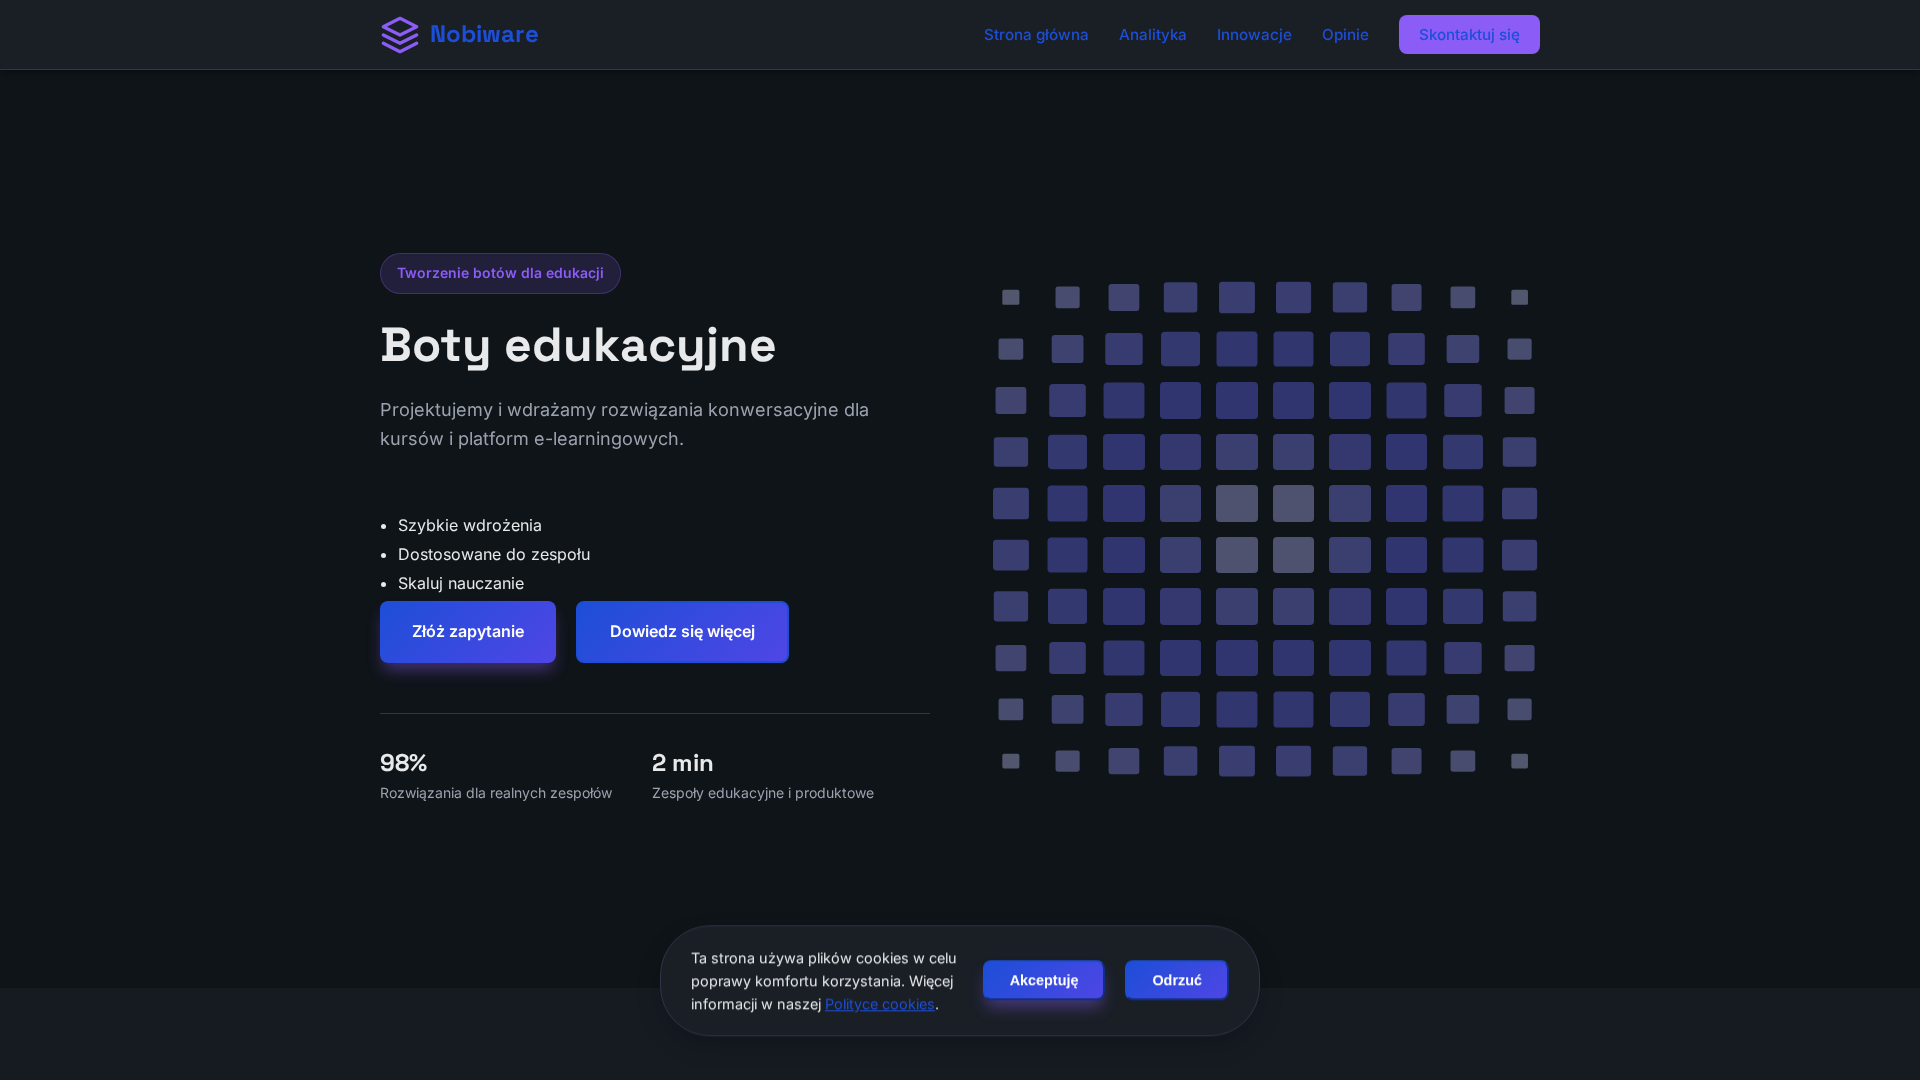Screen dimensions: 1920x1080
Task: Click the Skontaktuj się button
Action: click(x=1469, y=35)
